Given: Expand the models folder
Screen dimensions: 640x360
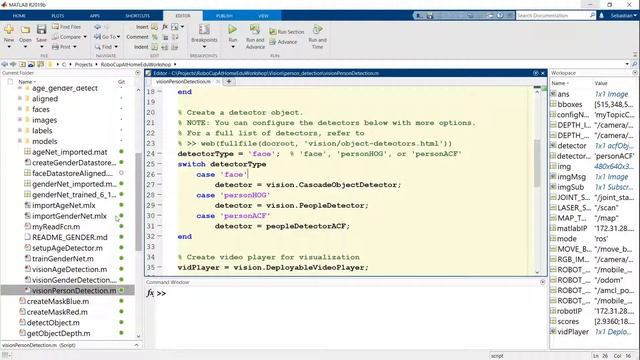Looking at the screenshot, I should [20, 141].
